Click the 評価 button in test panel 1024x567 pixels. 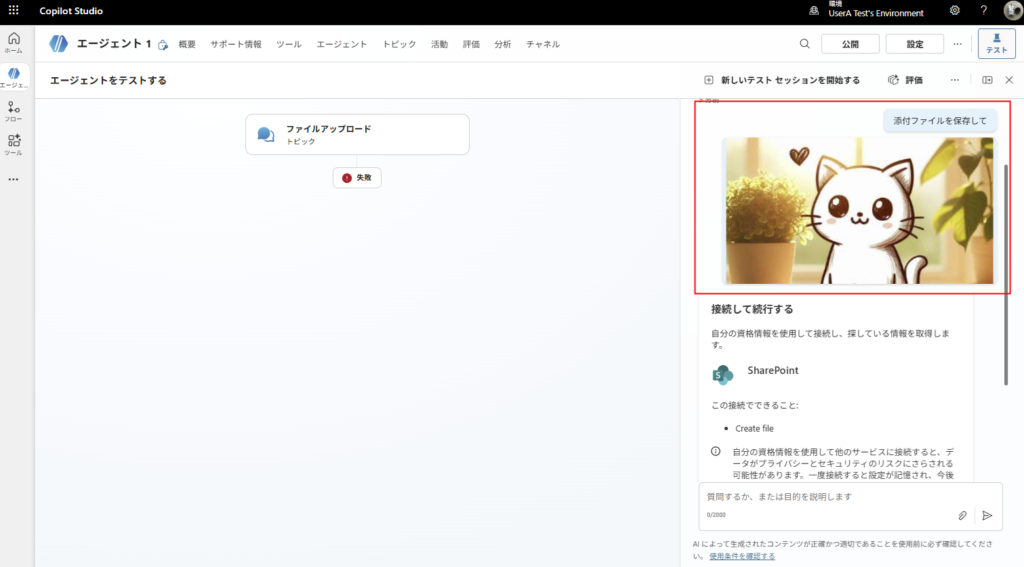tap(905, 80)
